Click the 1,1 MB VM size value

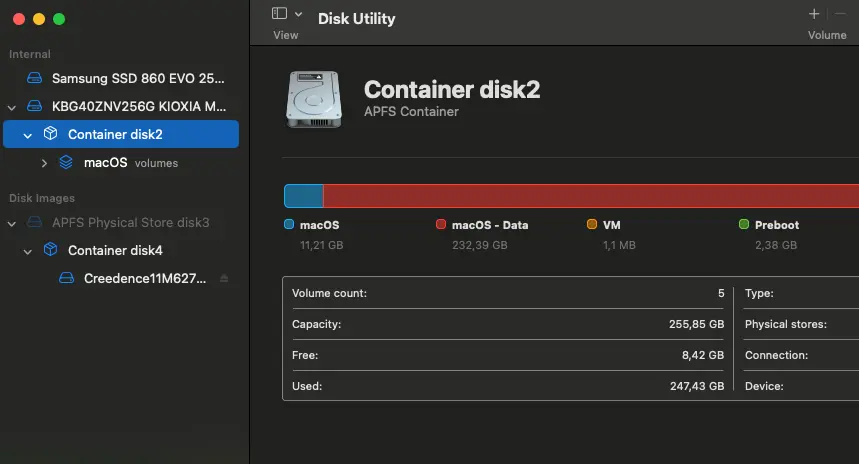[x=619, y=245]
